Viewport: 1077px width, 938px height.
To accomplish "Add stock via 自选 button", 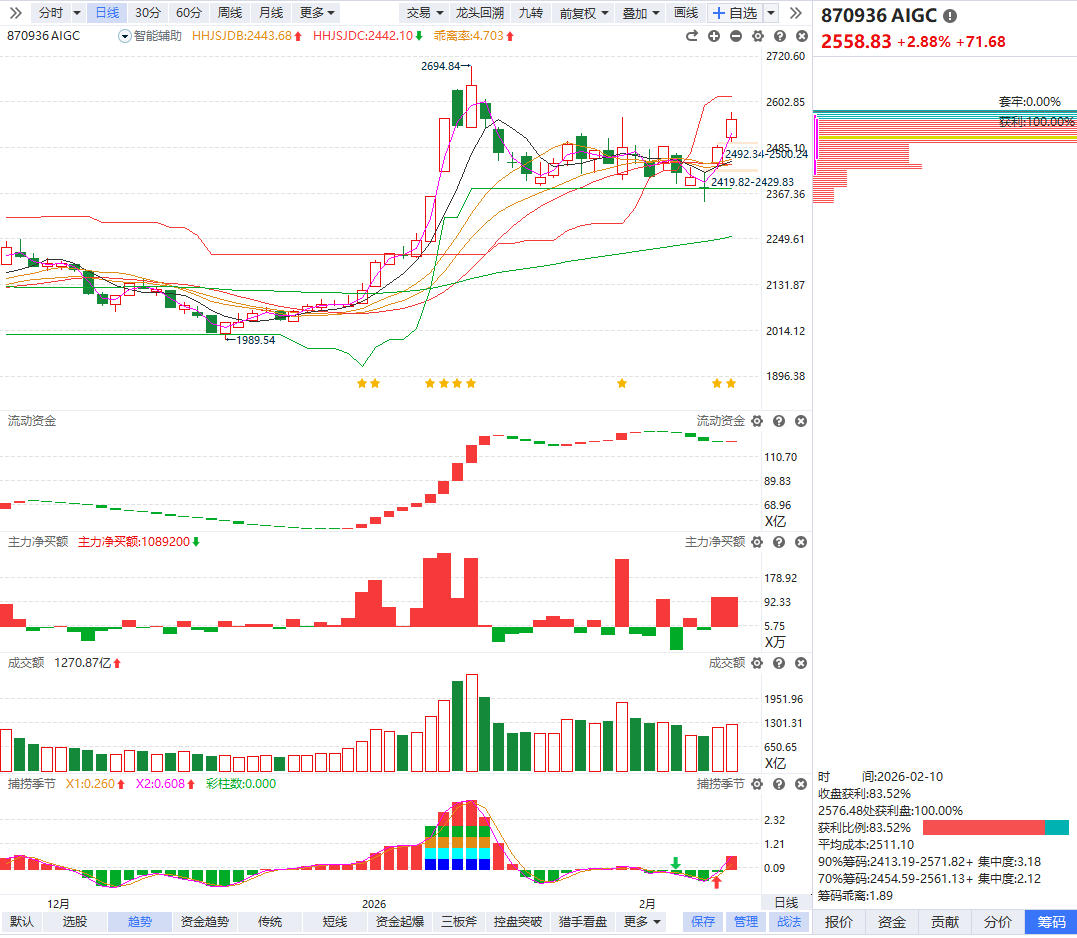I will [x=734, y=13].
